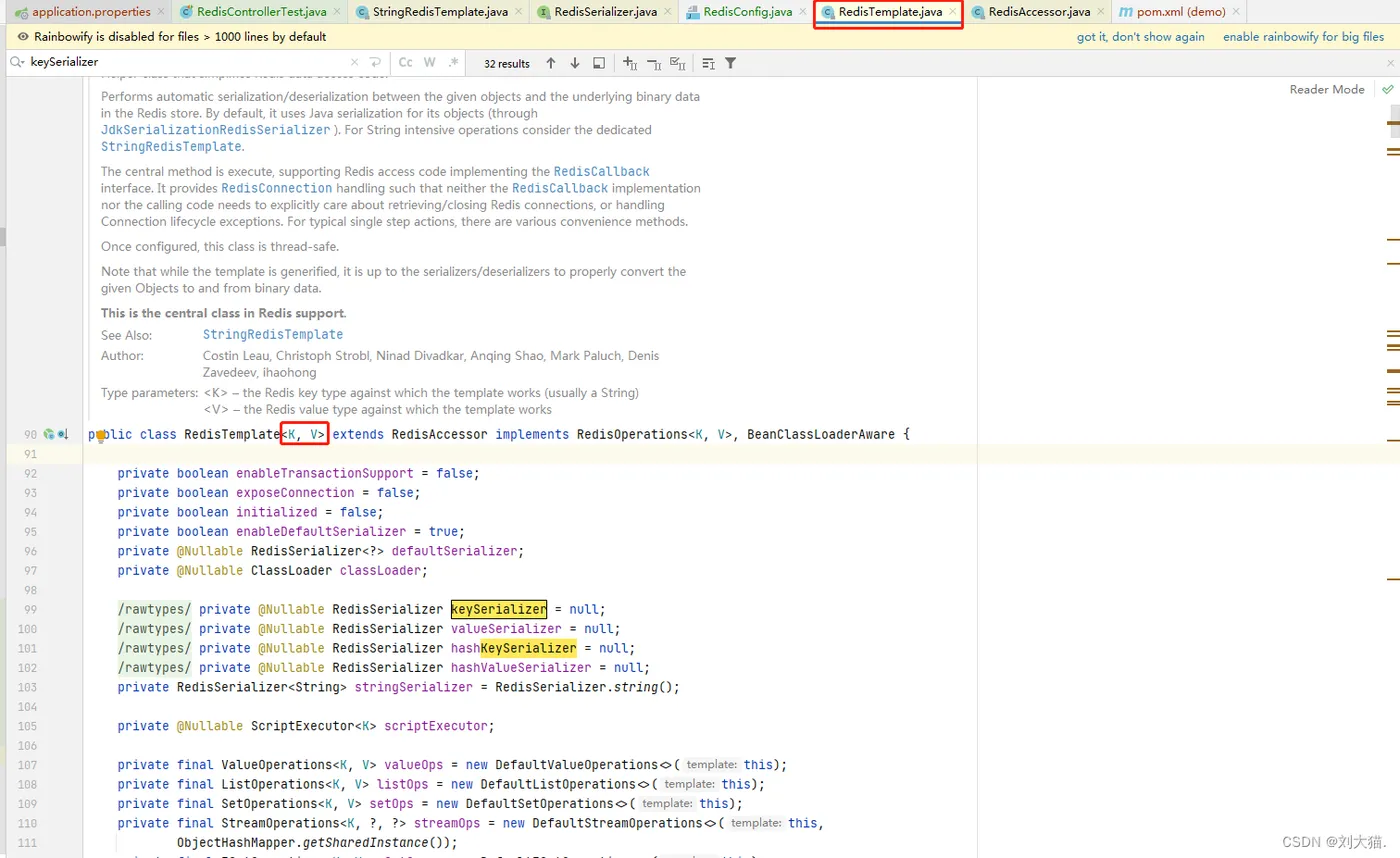Open search history magnifier dropdown
The width and height of the screenshot is (1400, 858).
tap(17, 63)
